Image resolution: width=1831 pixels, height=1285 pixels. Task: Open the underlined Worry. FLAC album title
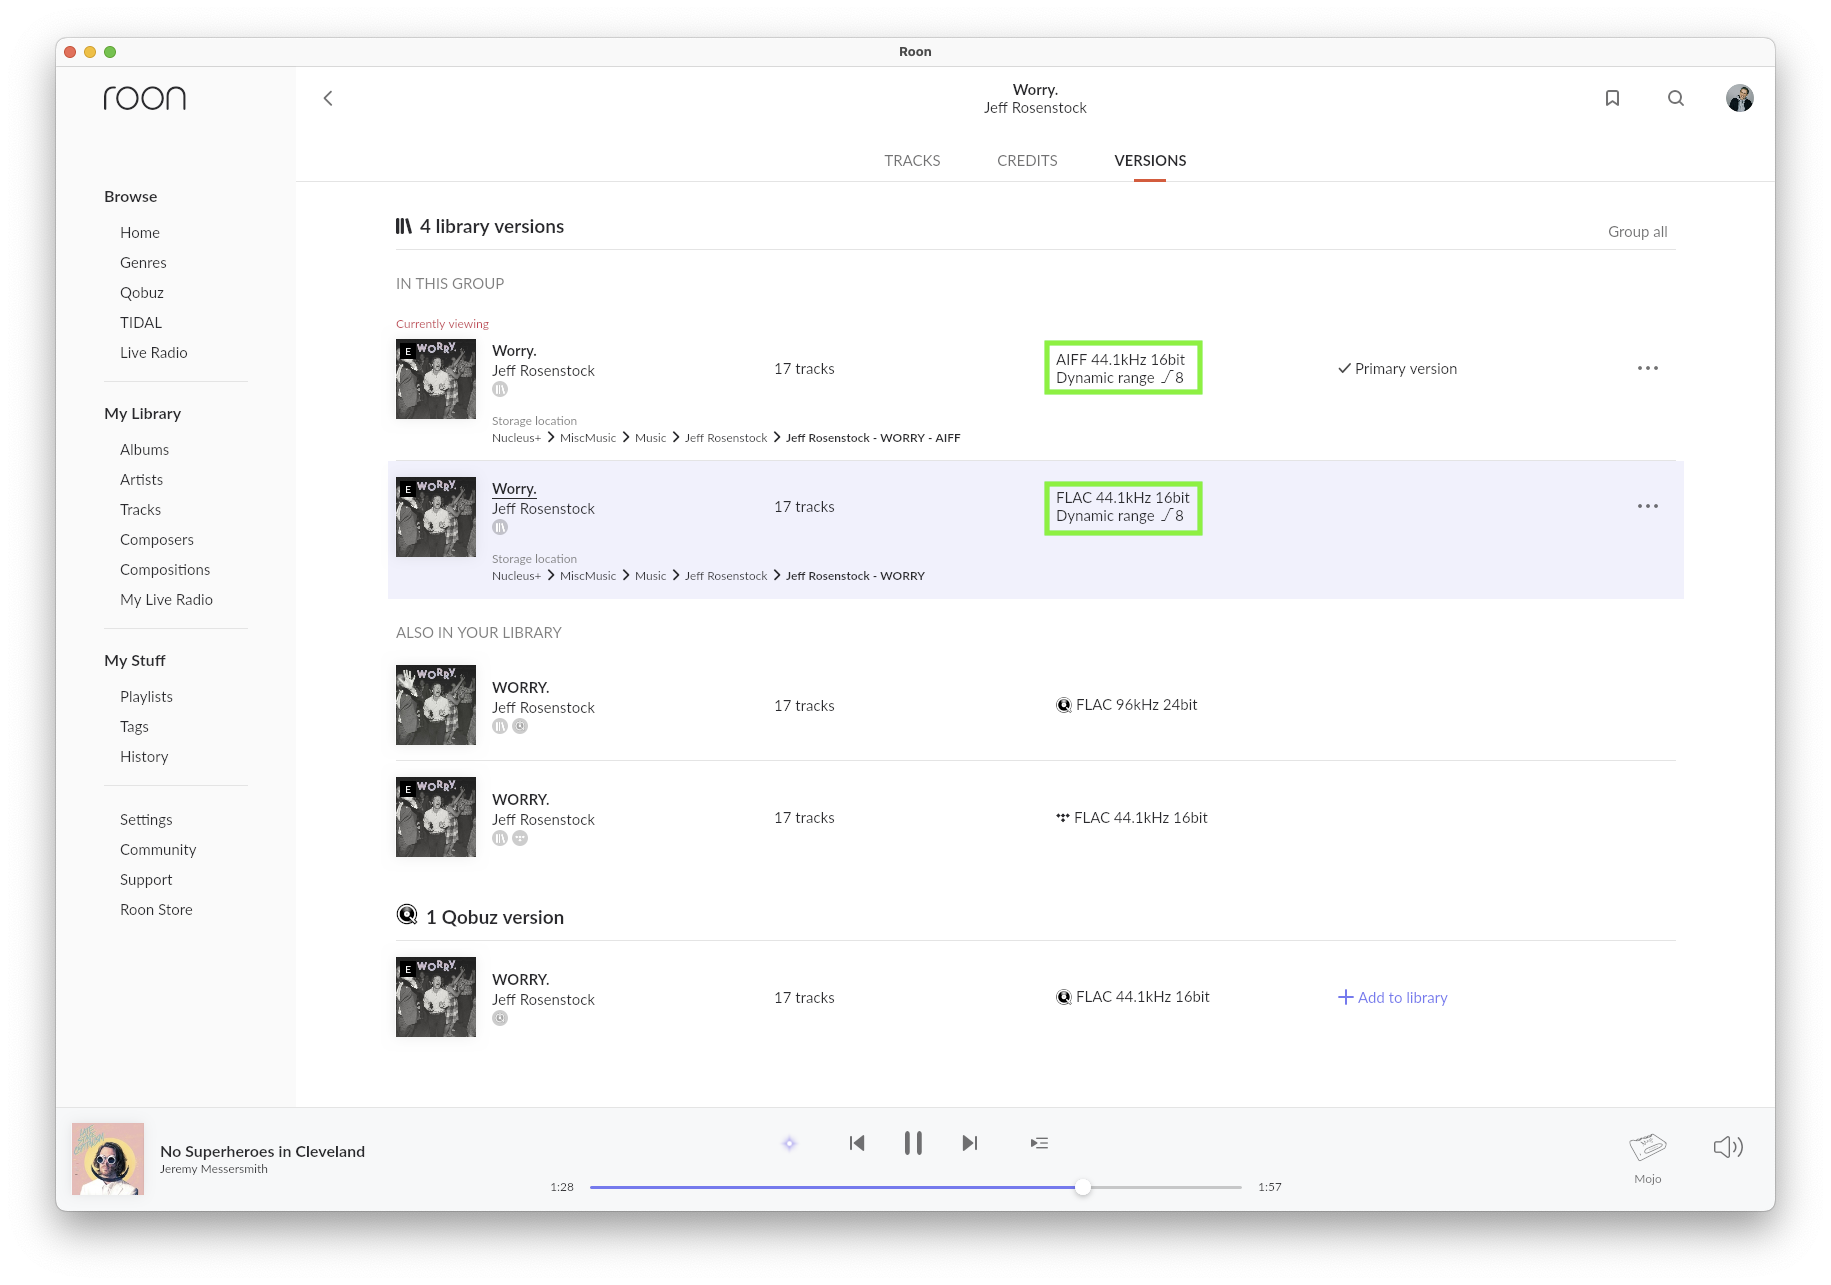coord(514,488)
